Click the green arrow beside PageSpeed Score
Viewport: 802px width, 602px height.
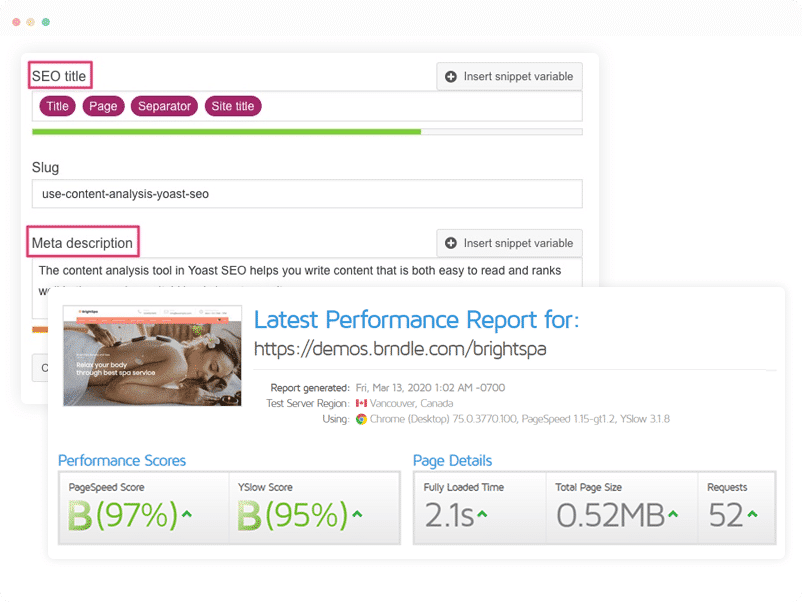coord(187,514)
